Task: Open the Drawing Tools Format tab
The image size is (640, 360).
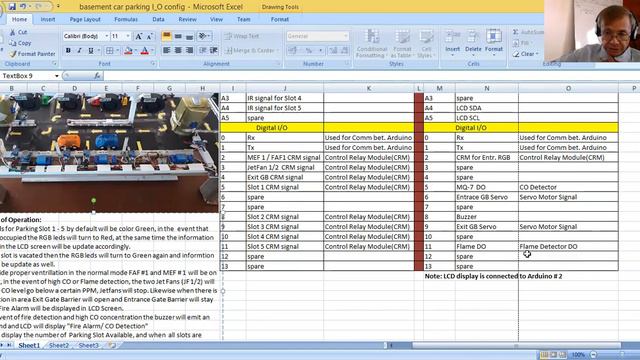Action: click(x=280, y=19)
